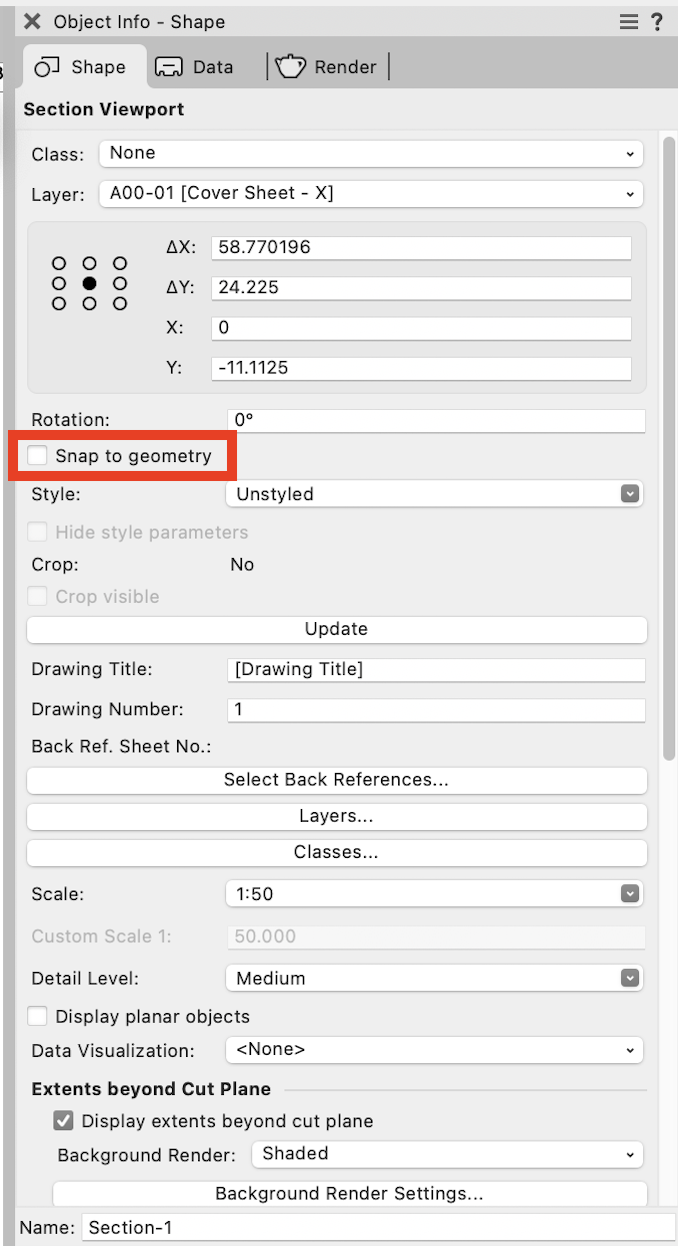
Task: Toggle Display planar objects checkbox
Action: click(x=38, y=1016)
